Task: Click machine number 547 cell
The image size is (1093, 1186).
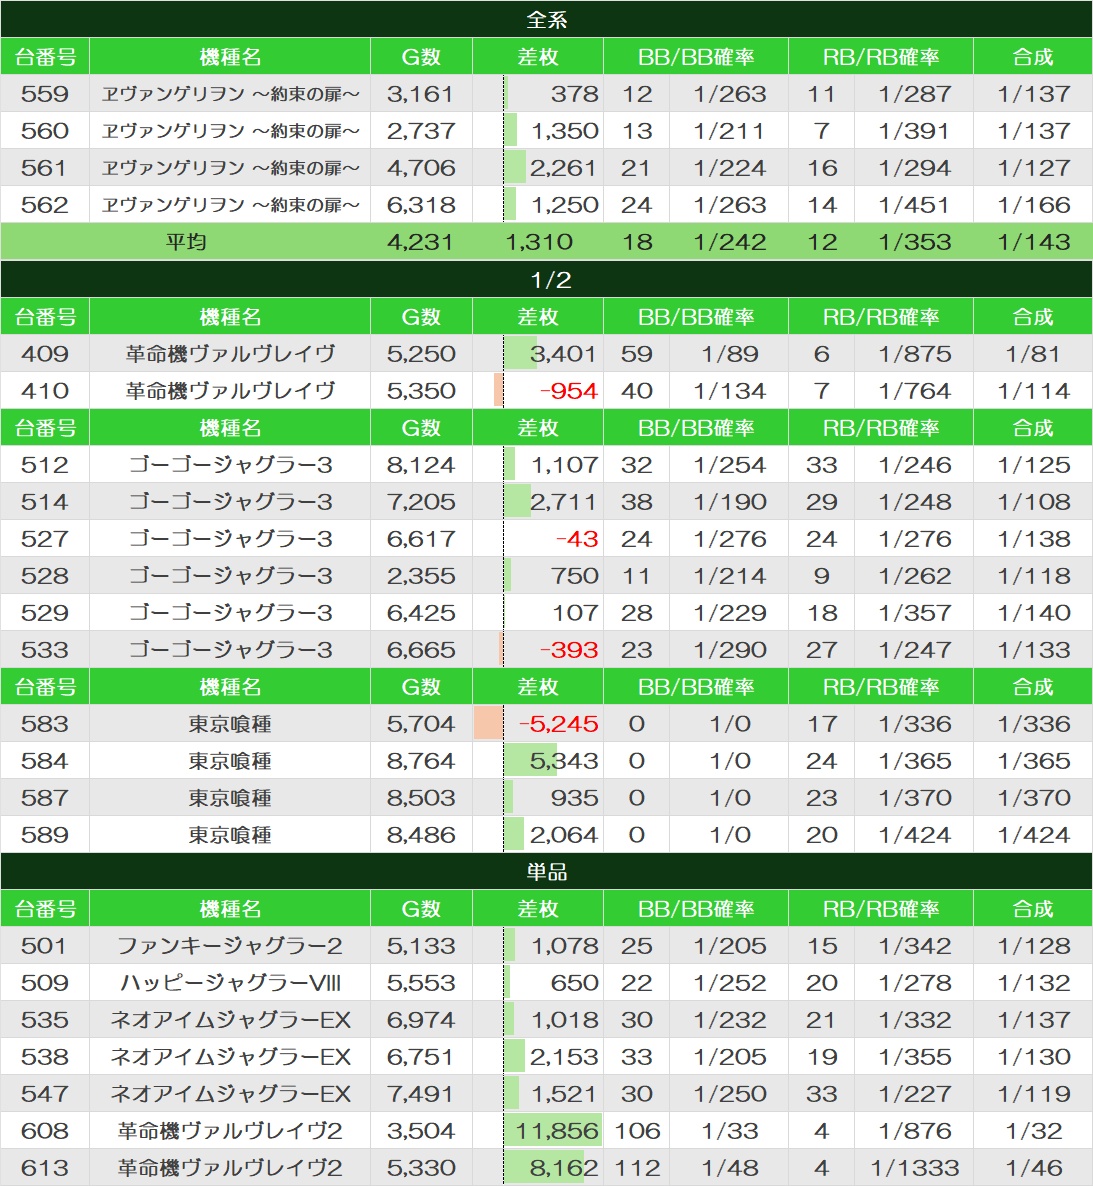Action: point(45,1094)
